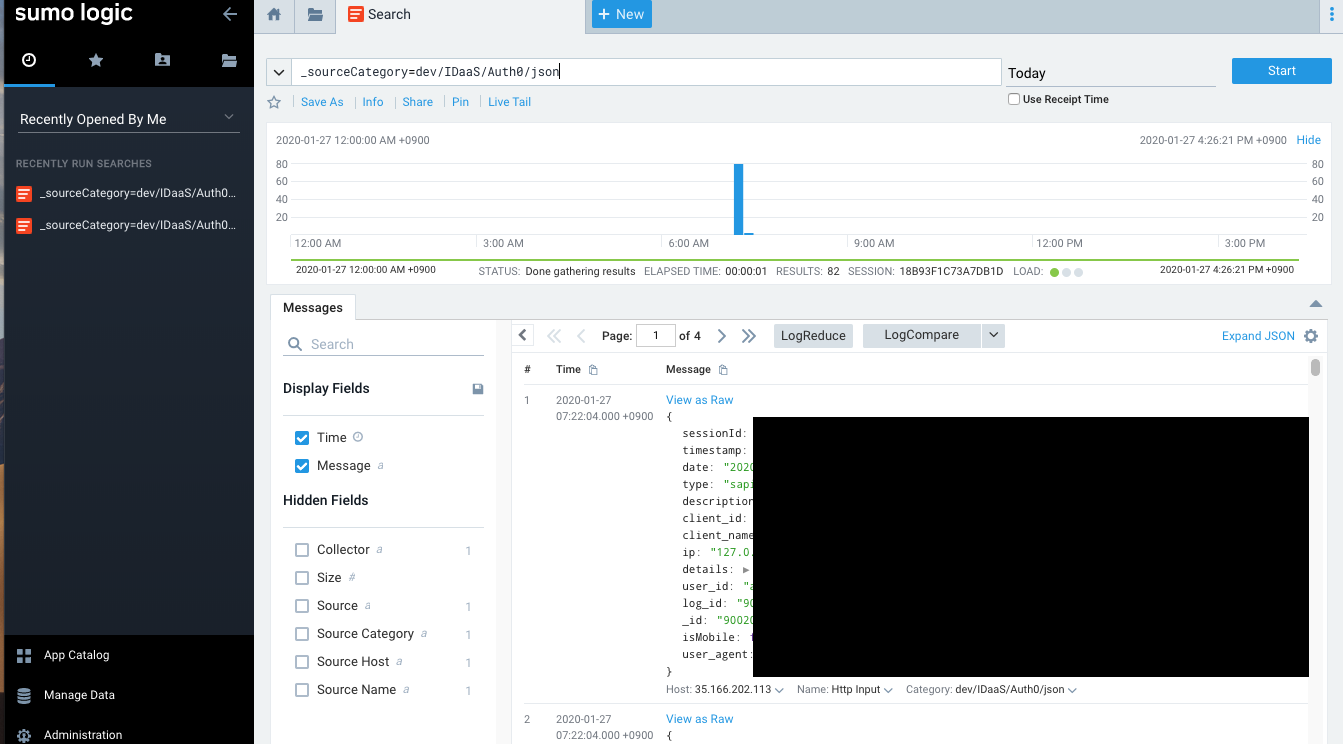
Task: Expand the query history dropdown arrow
Action: tap(278, 72)
